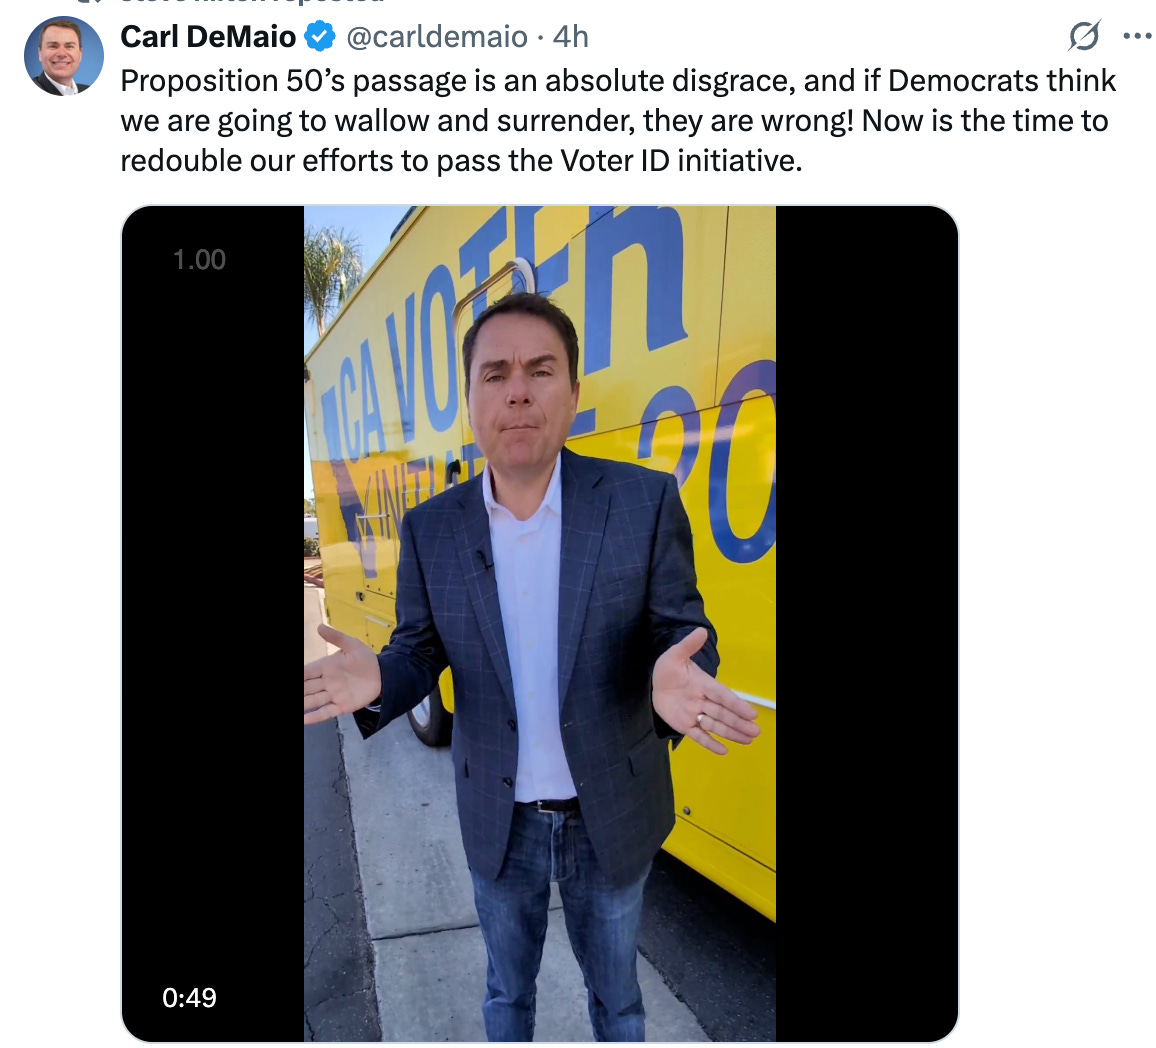Click the tweet text about Proposition 50
The height and width of the screenshot is (1048, 1156).
click(x=618, y=121)
